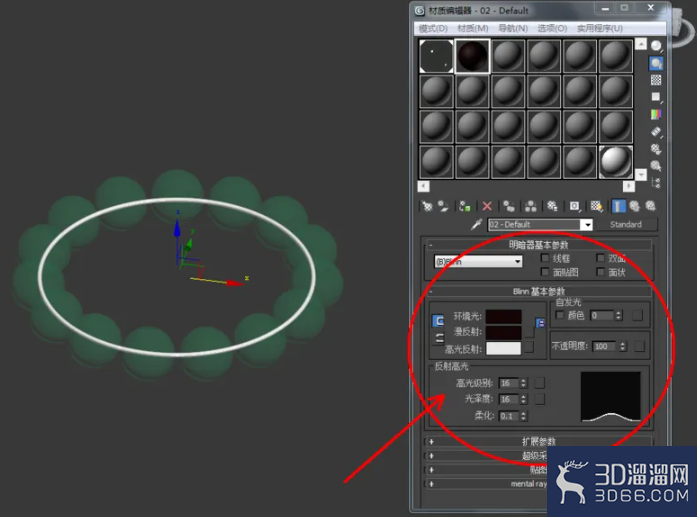Screen dimensions: 697x517
Task: Collapse the 明暗器基本参数 rollout
Action: pyautogui.click(x=539, y=244)
